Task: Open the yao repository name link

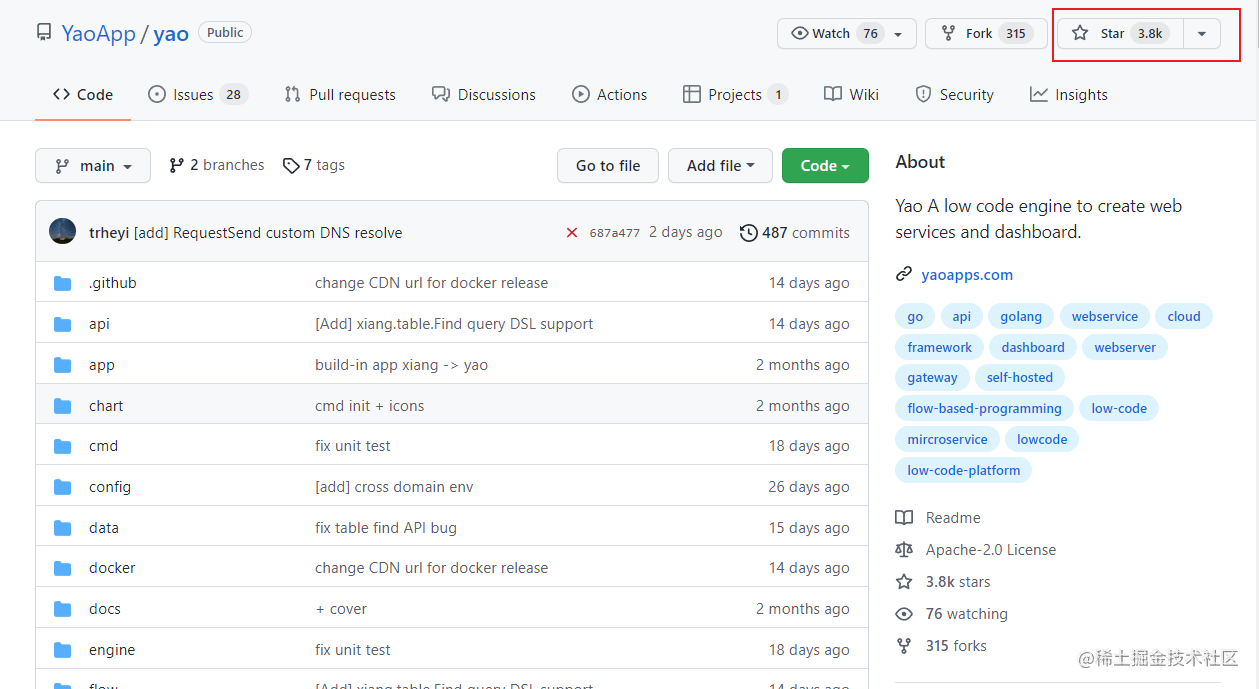Action: (171, 33)
